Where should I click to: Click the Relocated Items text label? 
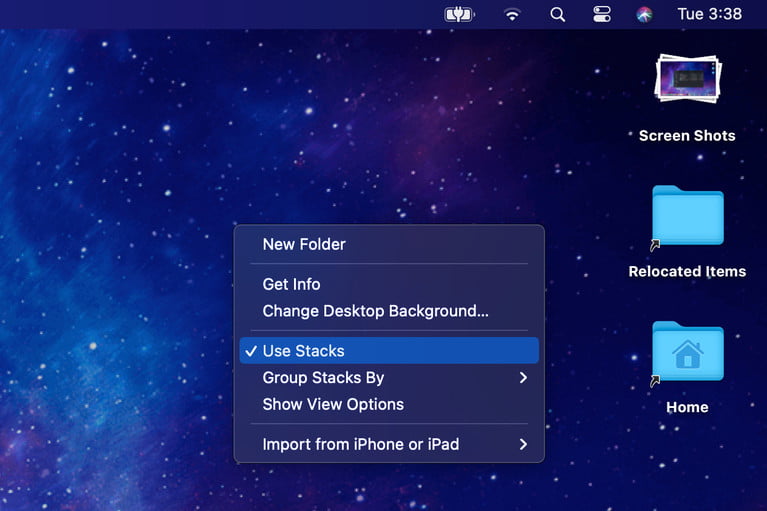pos(687,271)
